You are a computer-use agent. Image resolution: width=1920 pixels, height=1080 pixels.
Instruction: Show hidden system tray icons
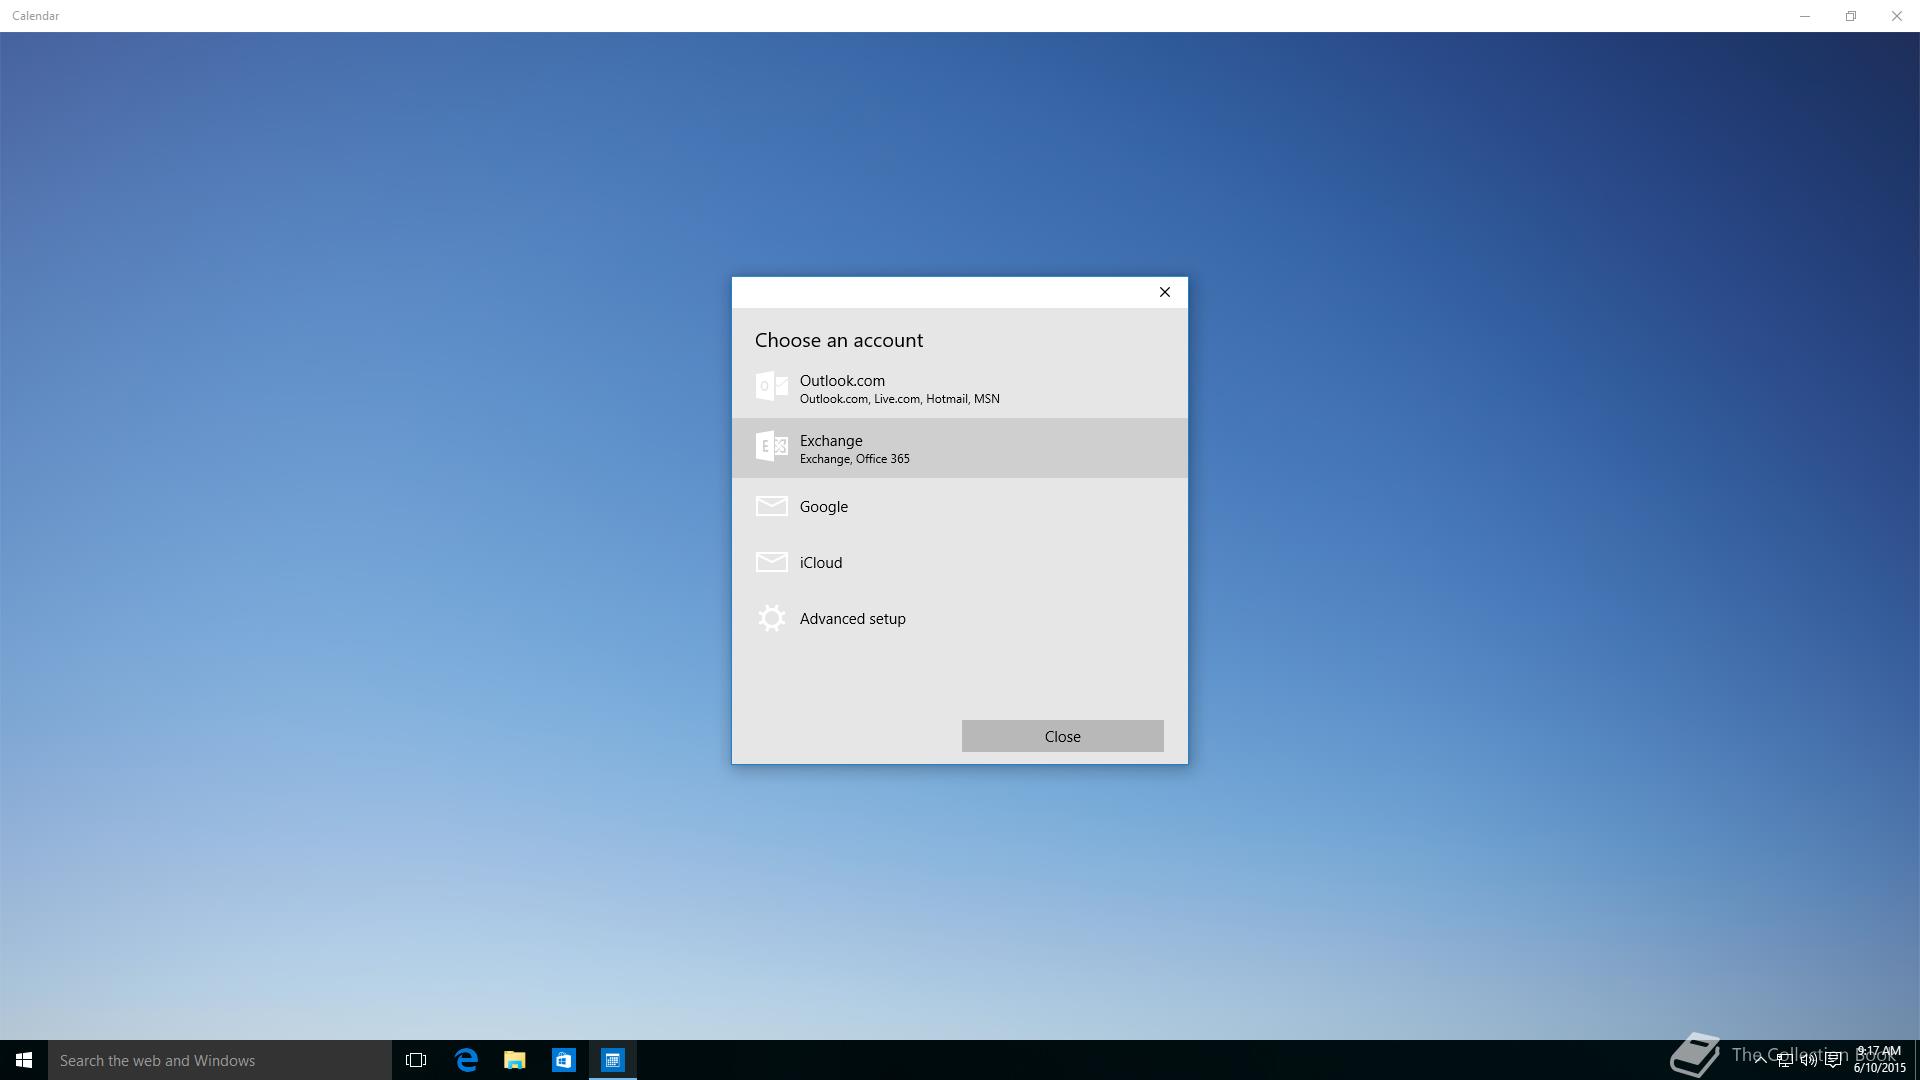[1760, 1060]
